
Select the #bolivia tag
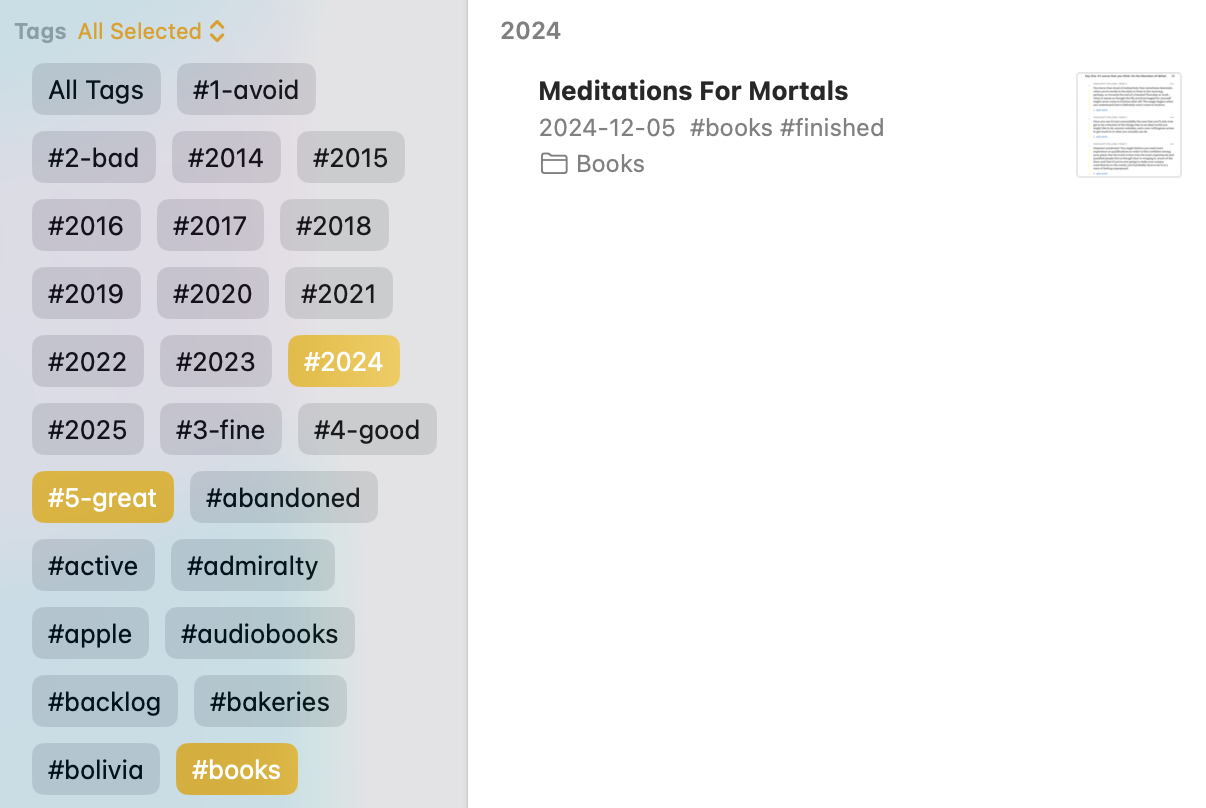tap(95, 769)
